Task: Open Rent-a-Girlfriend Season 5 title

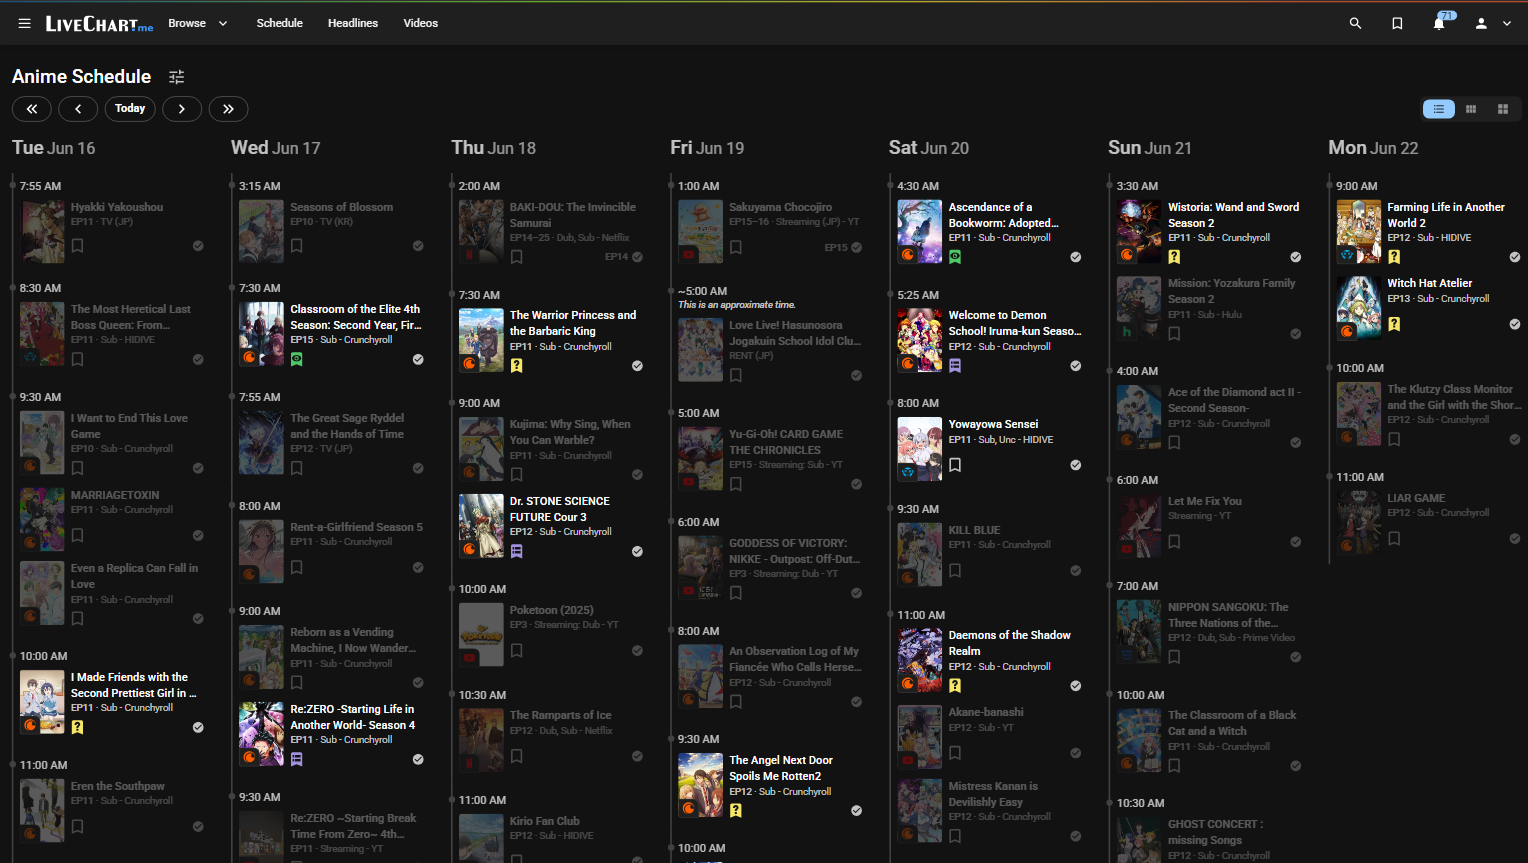Action: tap(356, 527)
